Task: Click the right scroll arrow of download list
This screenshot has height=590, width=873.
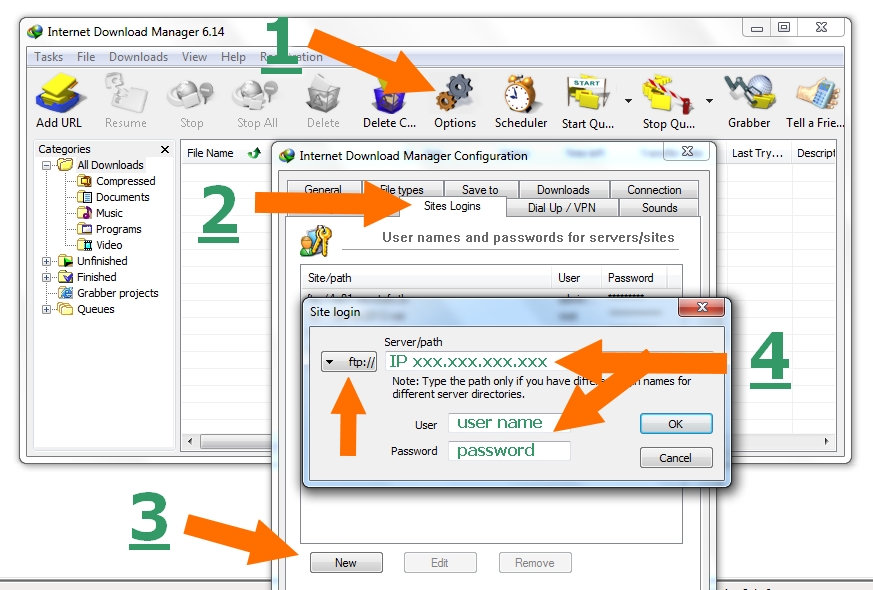Action: (826, 441)
